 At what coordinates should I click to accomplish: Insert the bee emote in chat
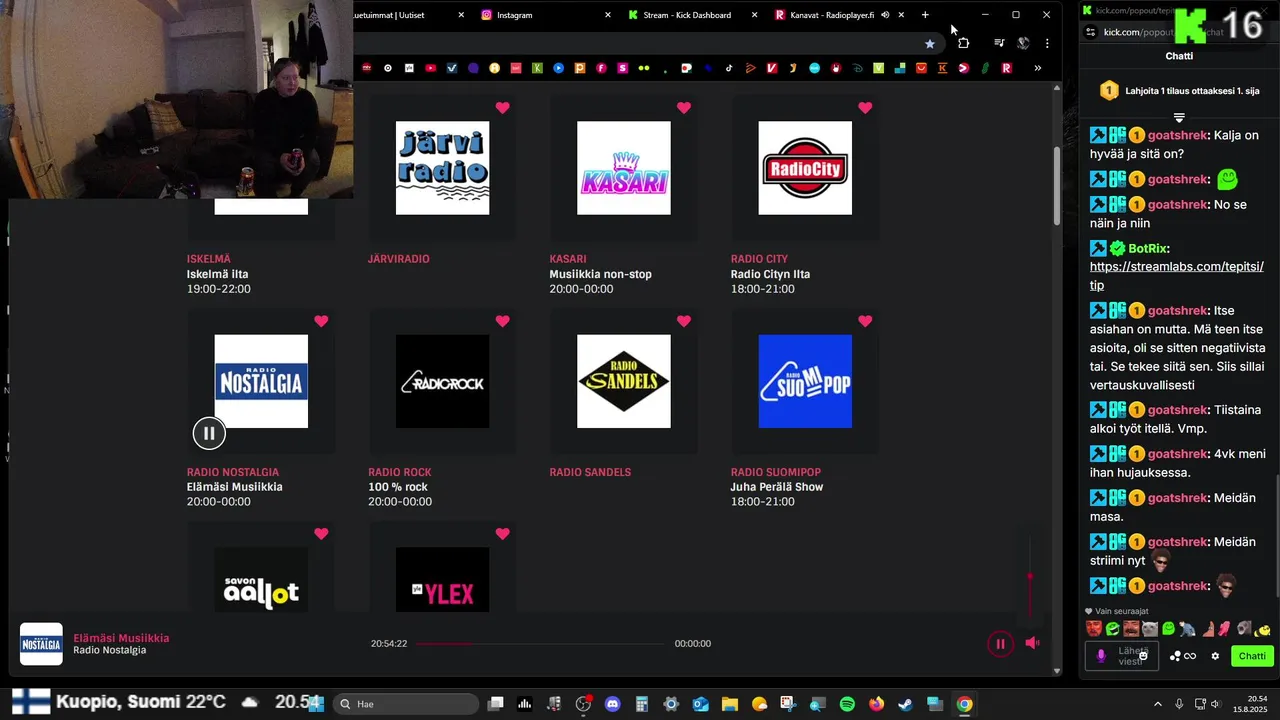pos(1263,629)
